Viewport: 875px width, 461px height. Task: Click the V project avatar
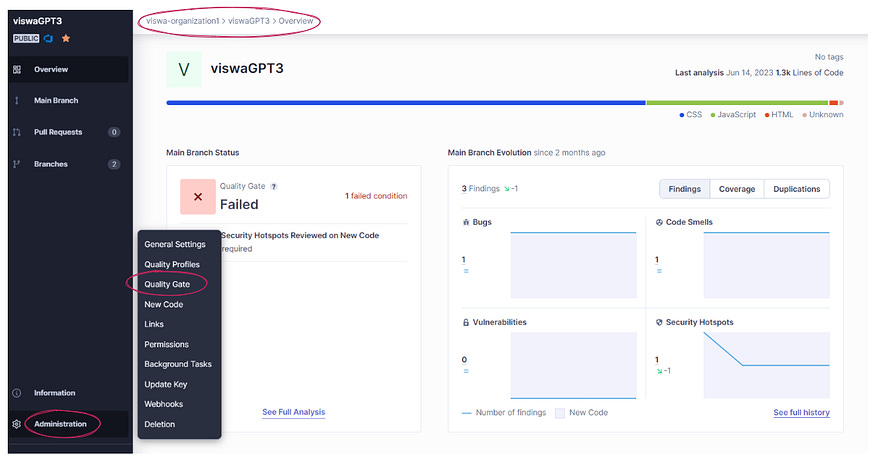(x=184, y=69)
